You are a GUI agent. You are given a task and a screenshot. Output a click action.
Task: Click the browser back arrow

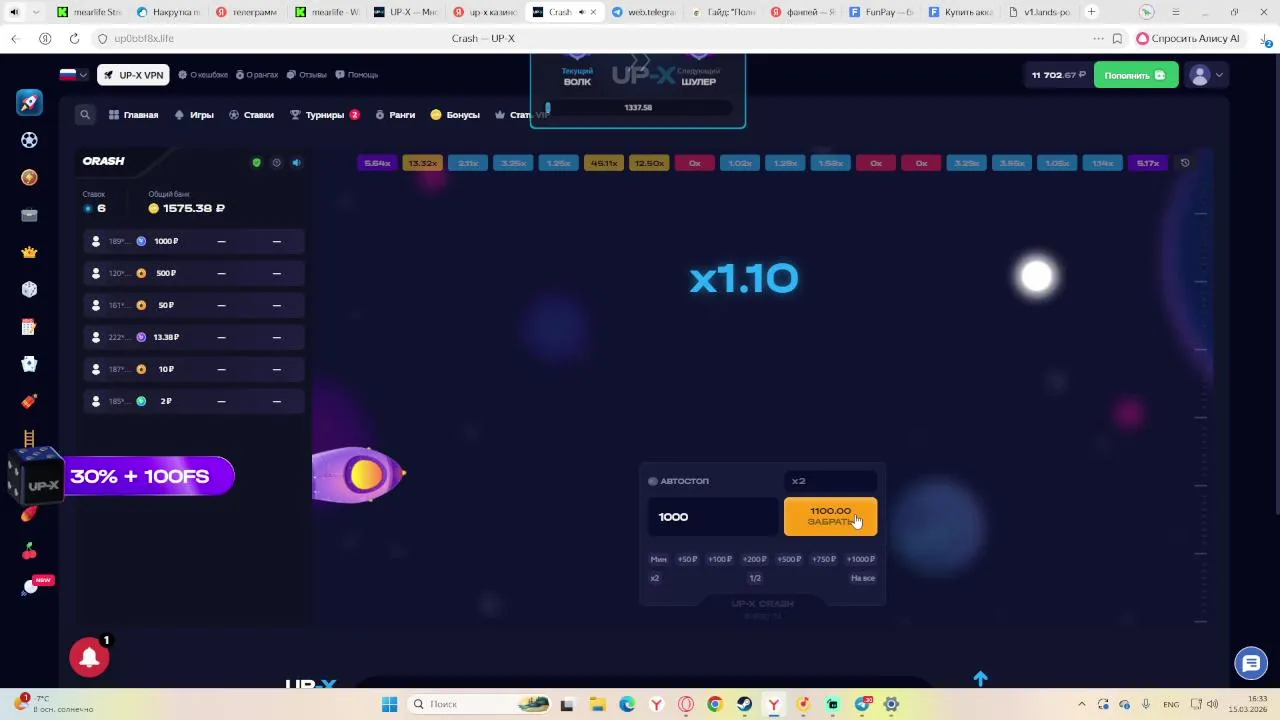[15, 38]
